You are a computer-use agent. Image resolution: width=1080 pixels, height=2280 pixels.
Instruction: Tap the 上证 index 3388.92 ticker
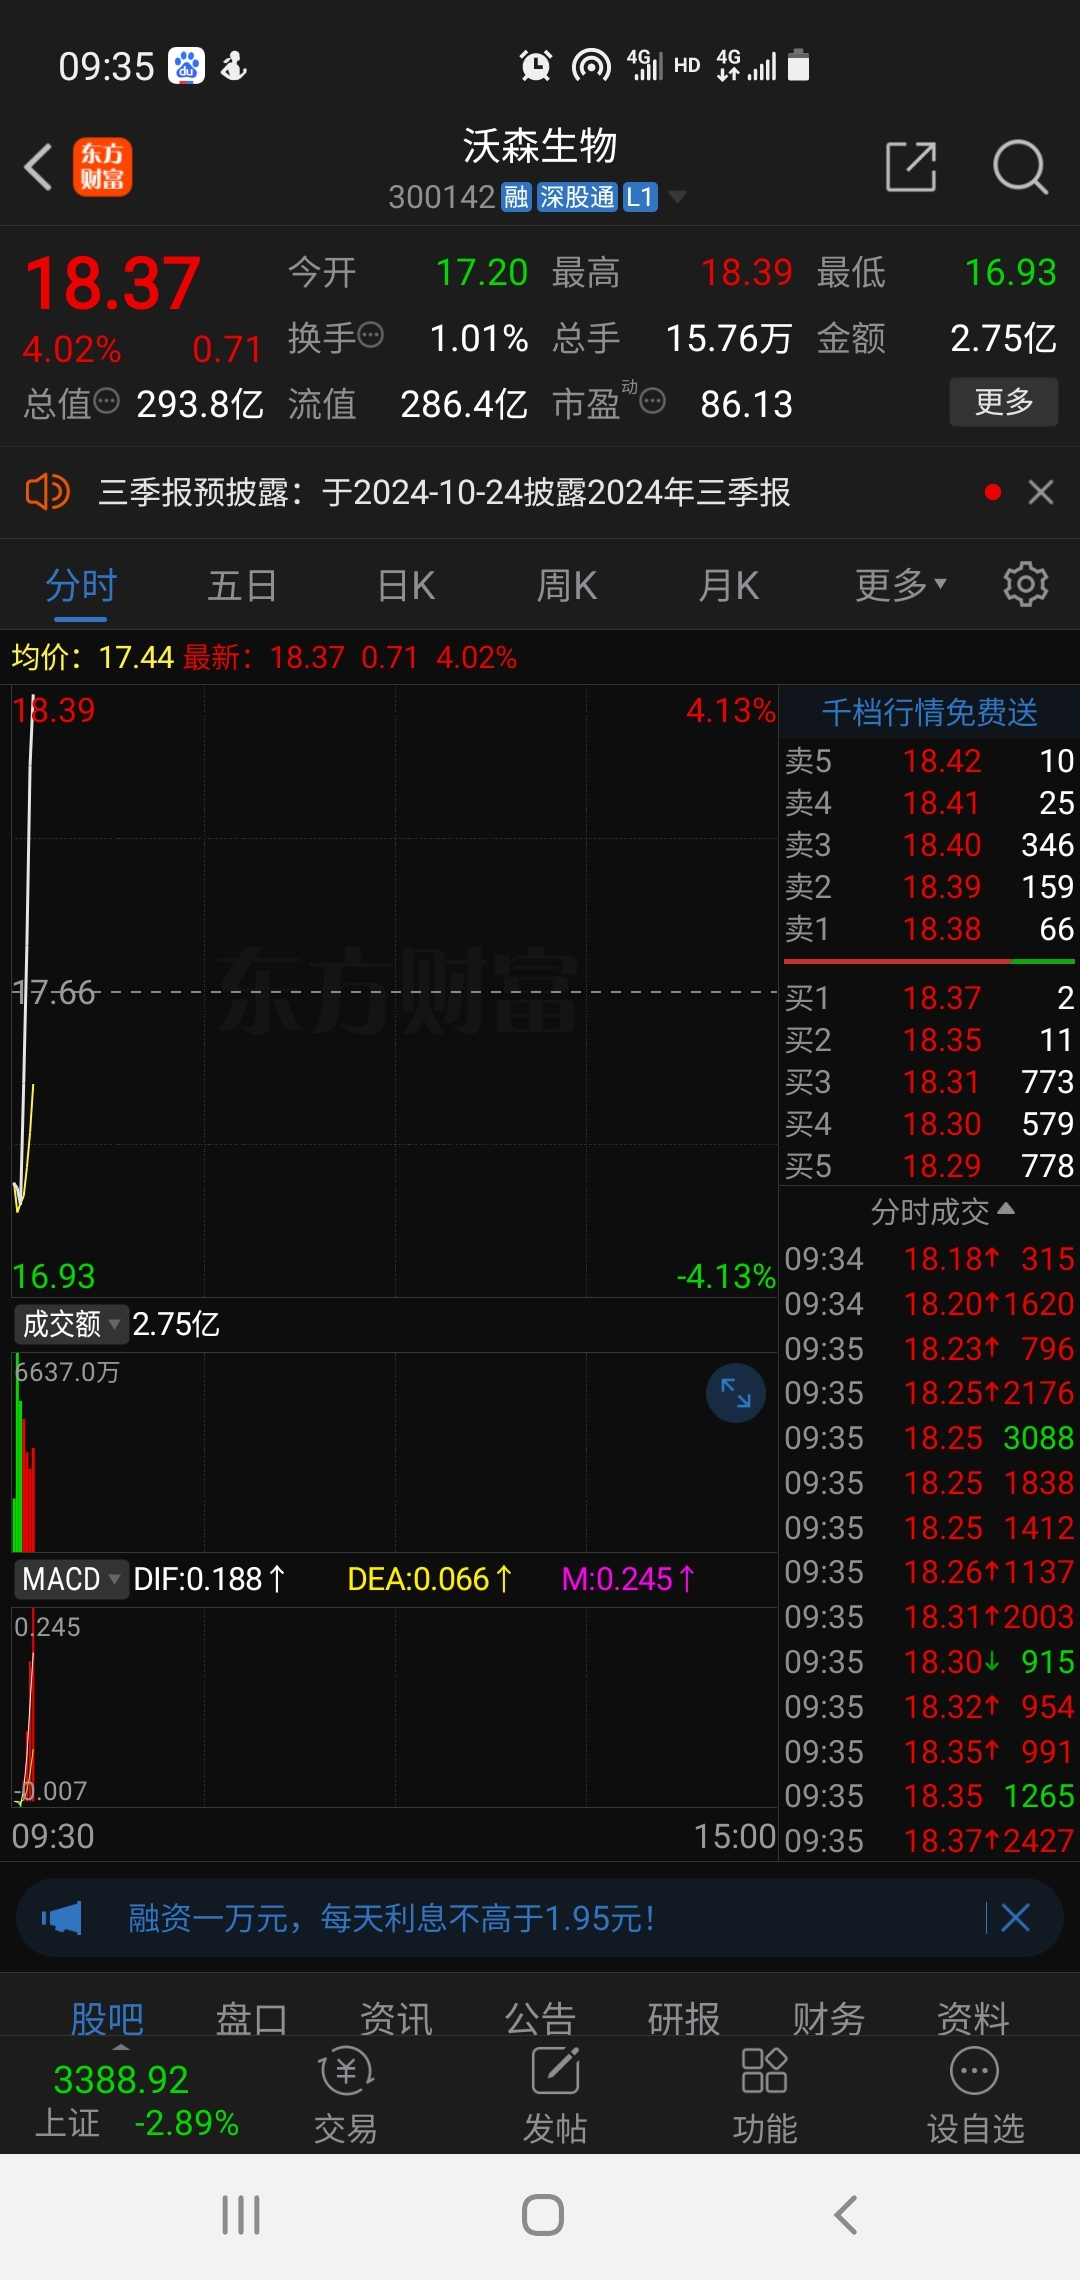pos(135,2100)
